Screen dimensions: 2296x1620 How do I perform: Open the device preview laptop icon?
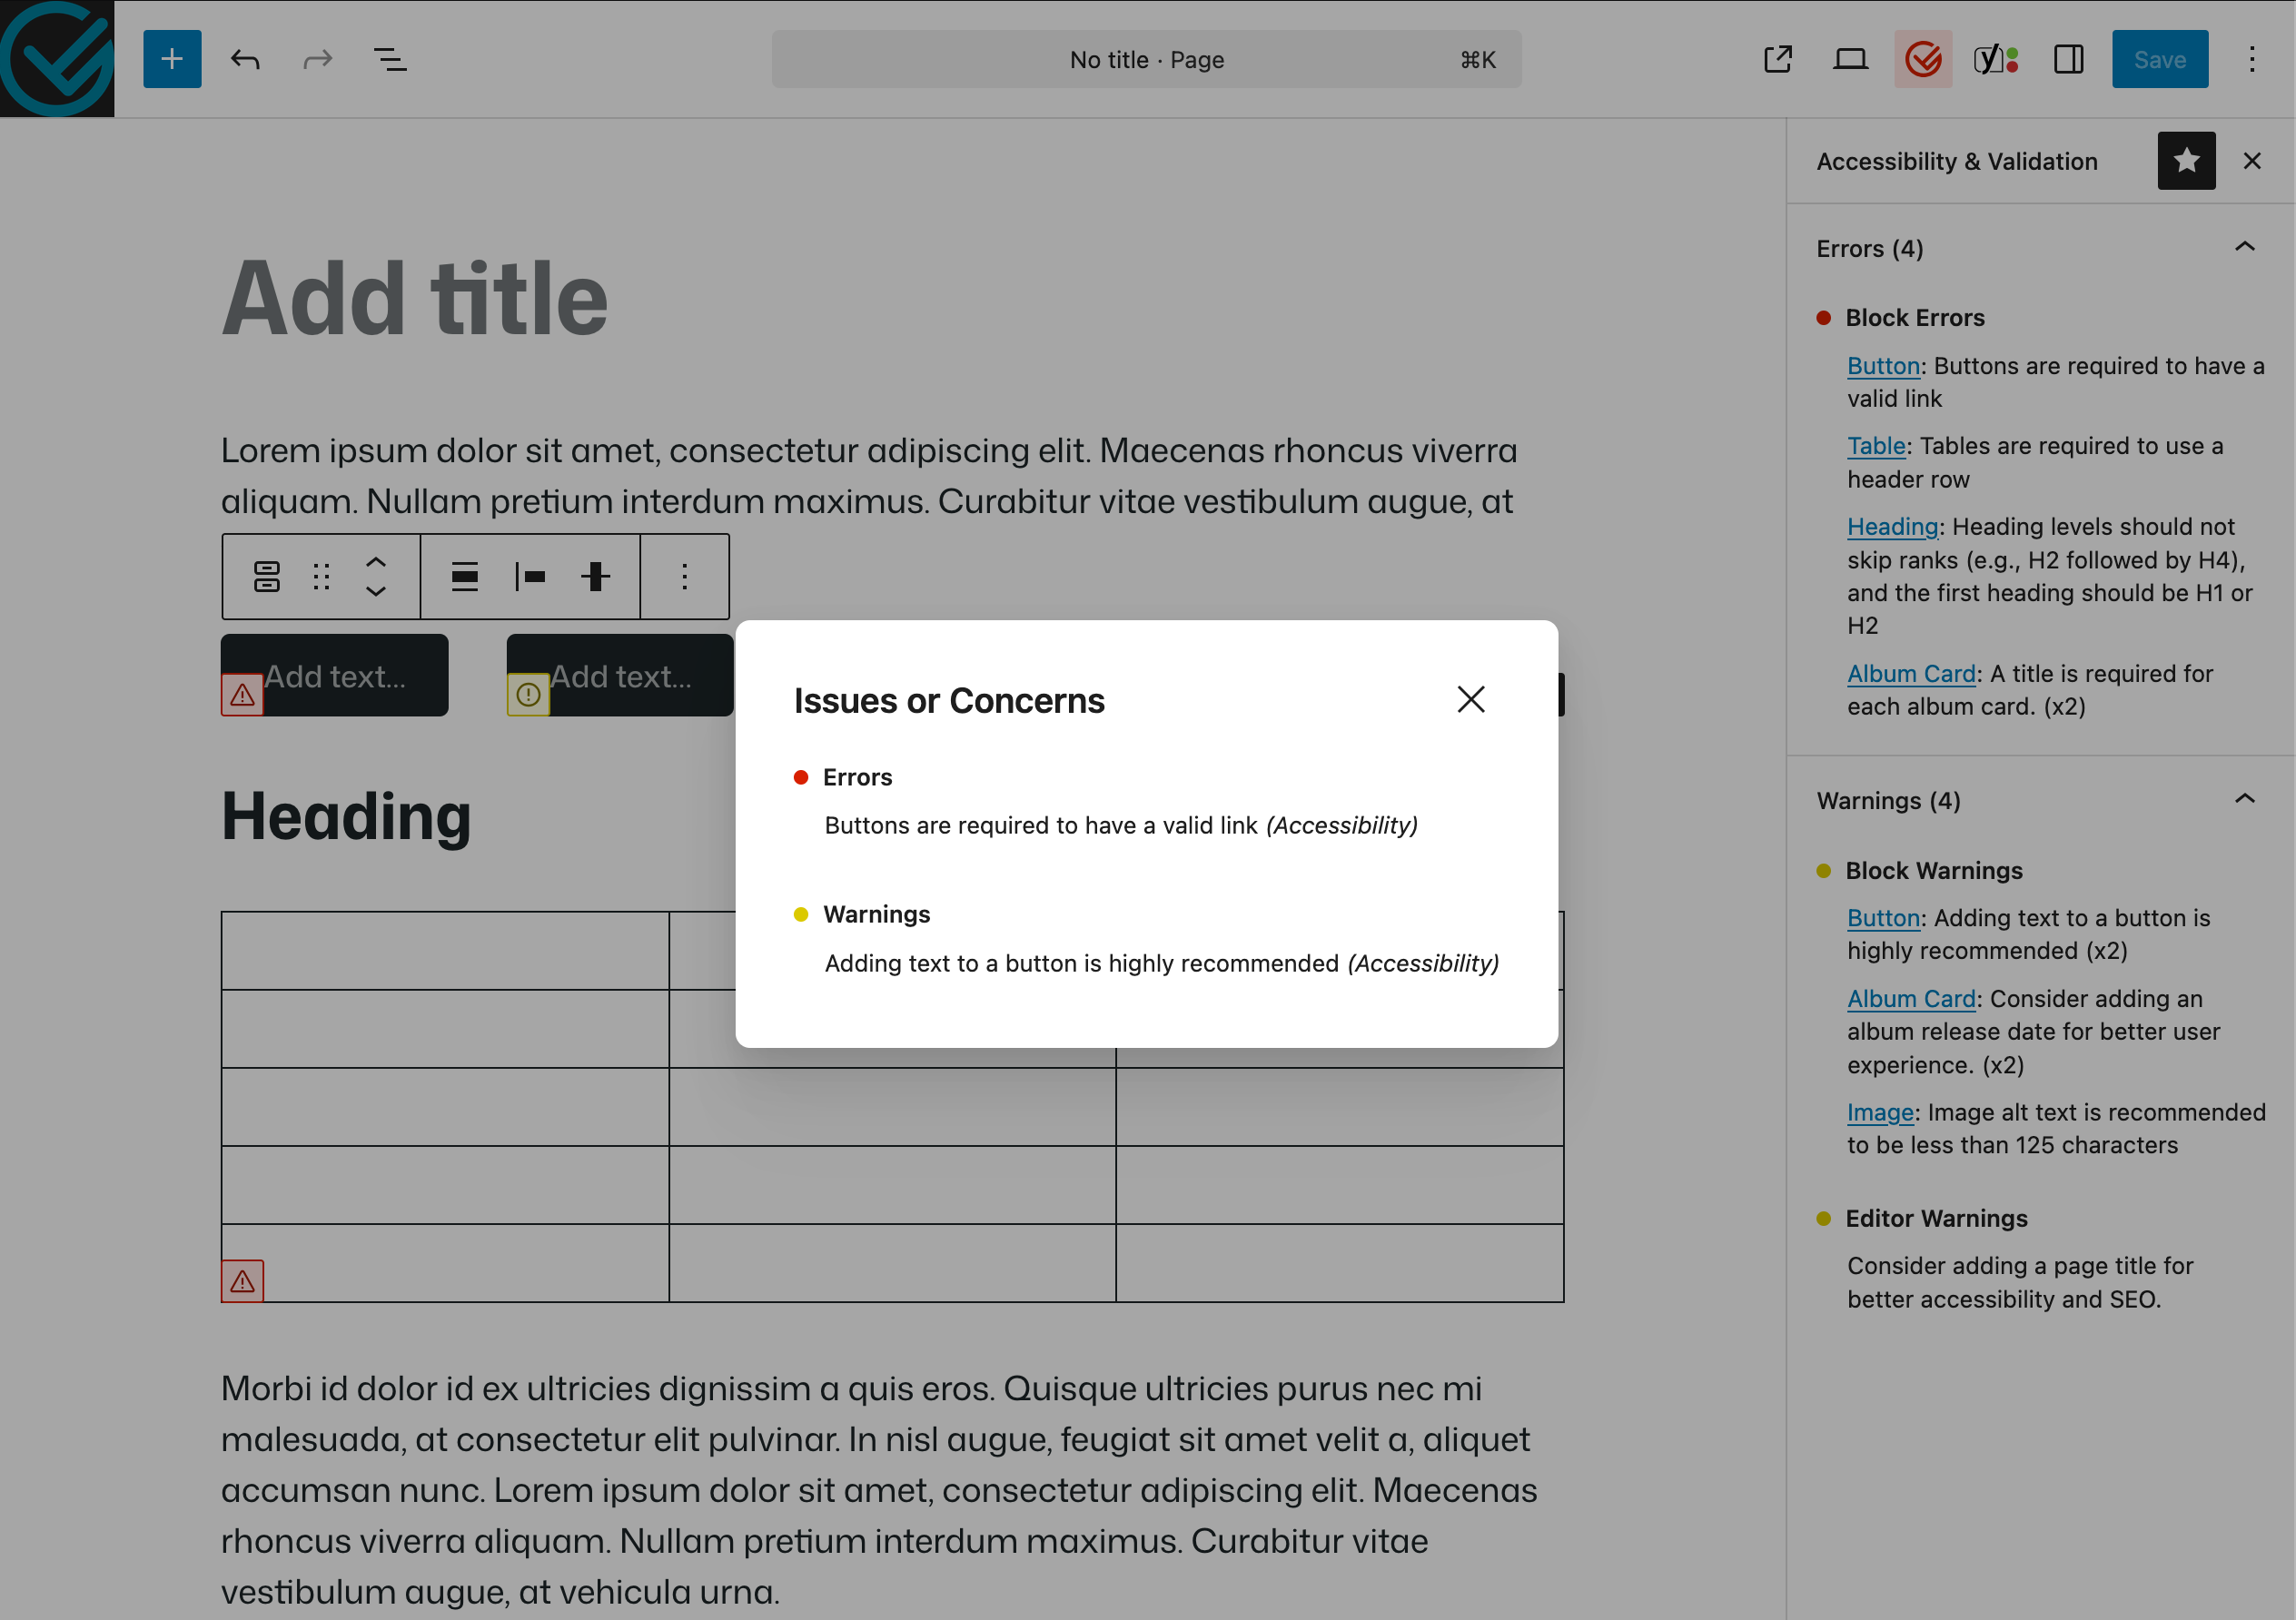click(1850, 59)
